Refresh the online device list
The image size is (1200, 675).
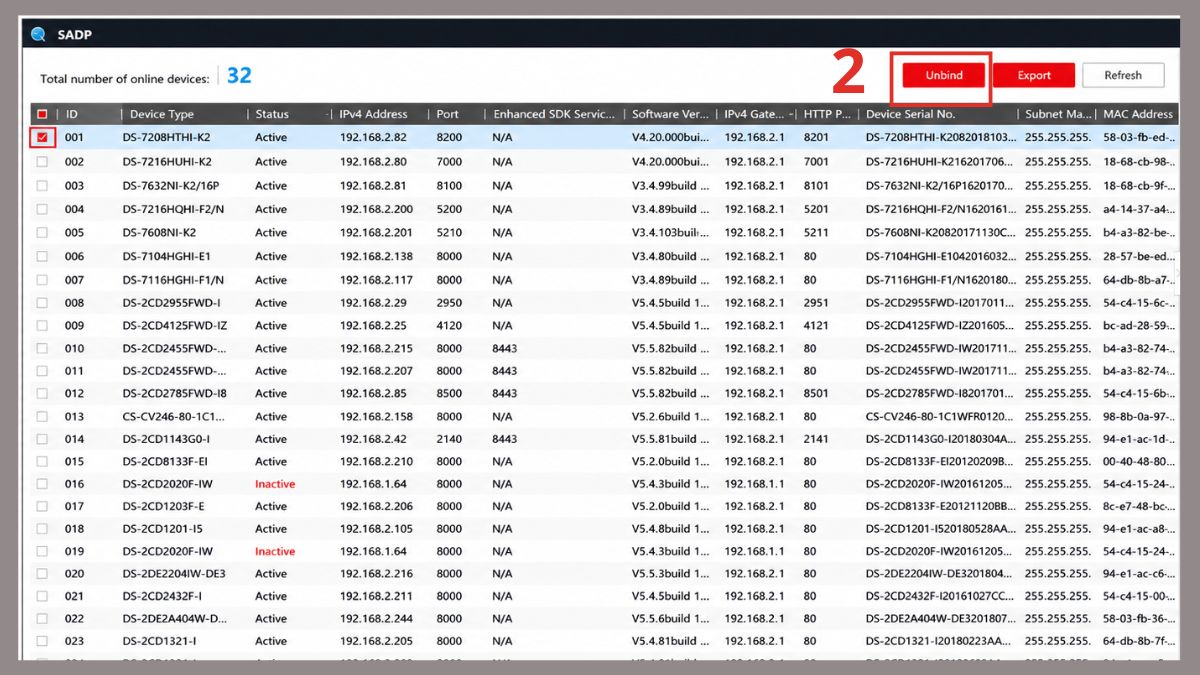point(1123,75)
